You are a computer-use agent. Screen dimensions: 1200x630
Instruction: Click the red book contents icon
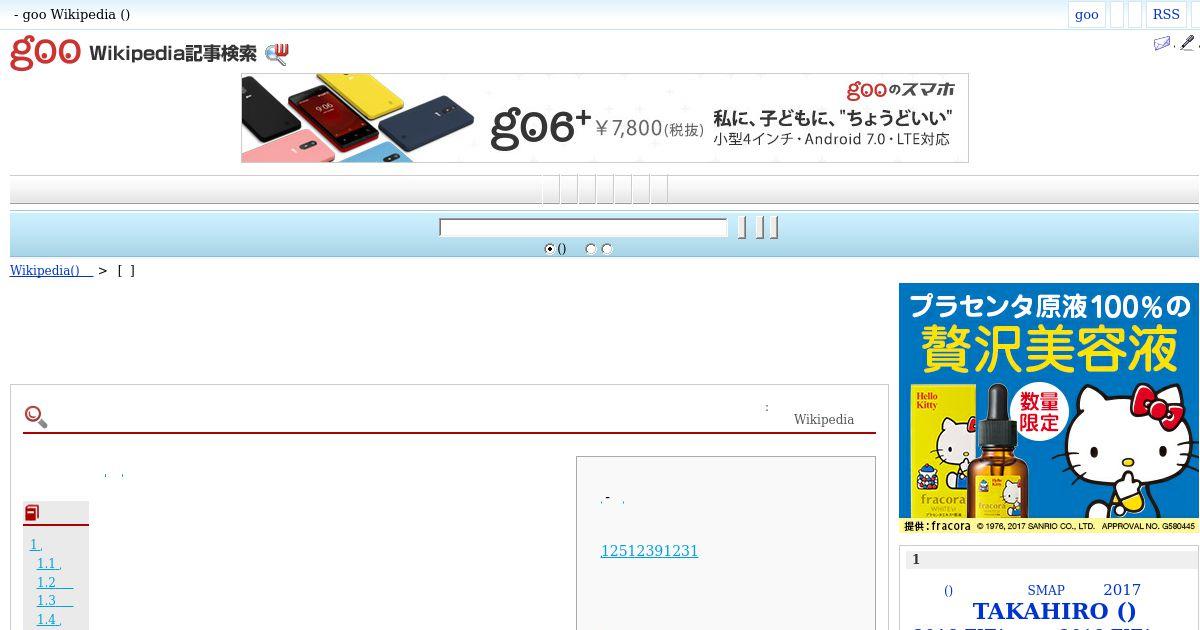pyautogui.click(x=32, y=513)
